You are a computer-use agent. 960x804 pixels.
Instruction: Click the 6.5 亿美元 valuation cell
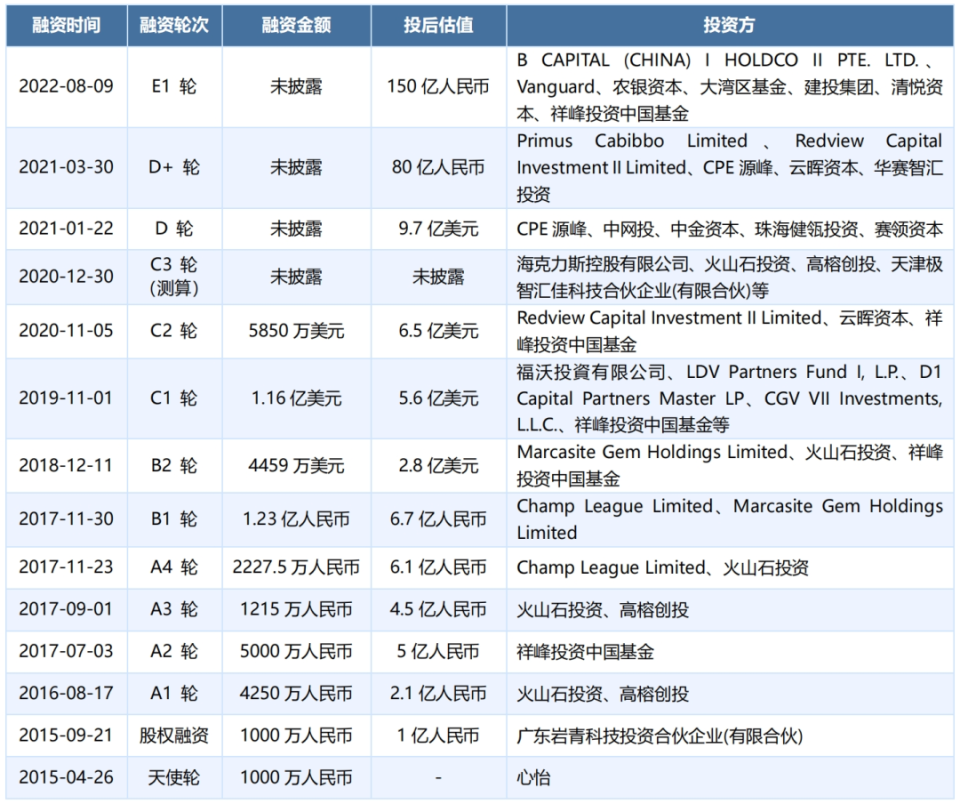pyautogui.click(x=438, y=331)
